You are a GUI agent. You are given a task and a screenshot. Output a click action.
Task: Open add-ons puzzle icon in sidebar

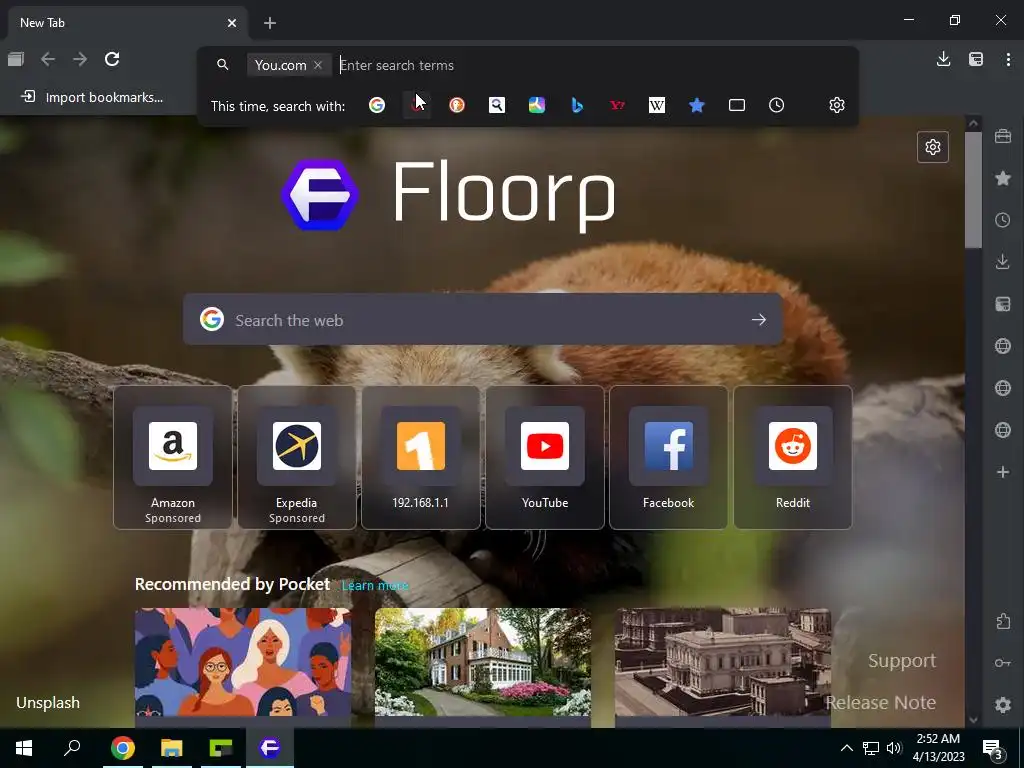point(1002,621)
